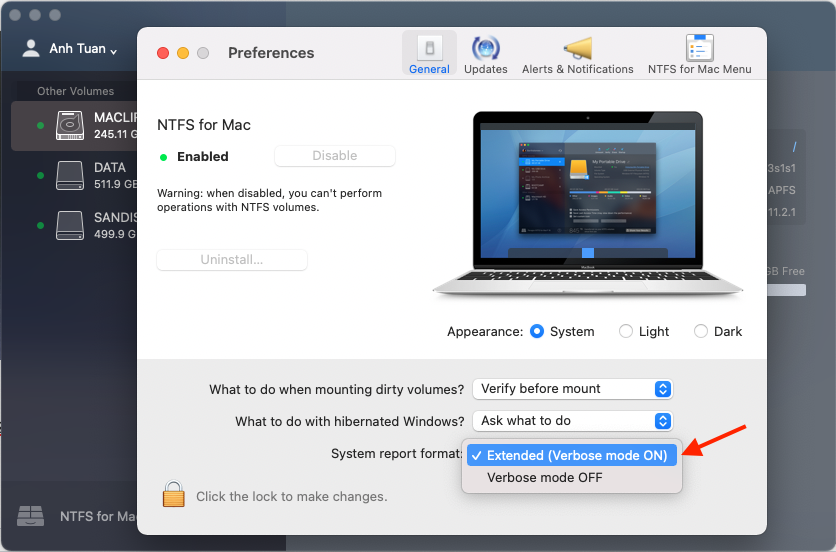Select the System appearance radio button
This screenshot has width=836, height=552.
(537, 331)
